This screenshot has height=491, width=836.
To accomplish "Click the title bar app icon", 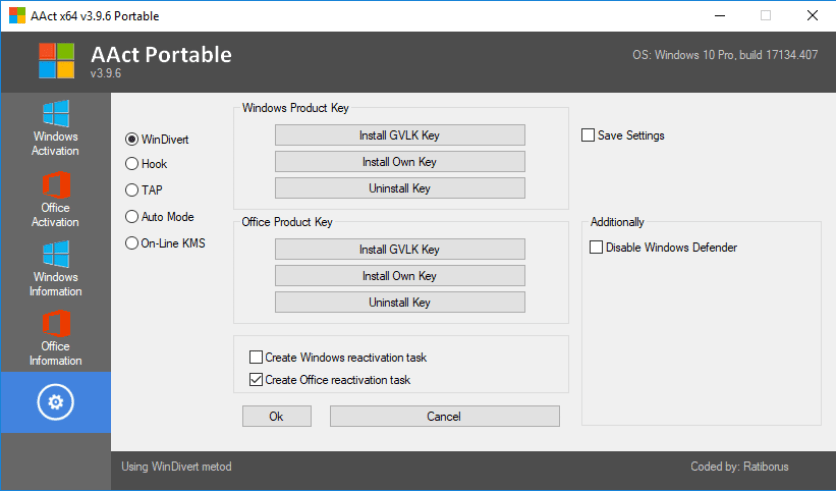I will [17, 16].
